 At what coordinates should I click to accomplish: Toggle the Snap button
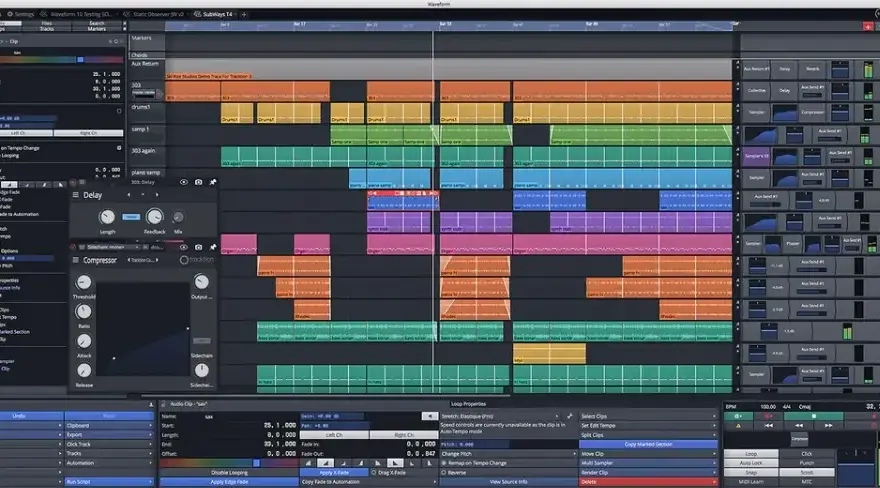point(751,473)
